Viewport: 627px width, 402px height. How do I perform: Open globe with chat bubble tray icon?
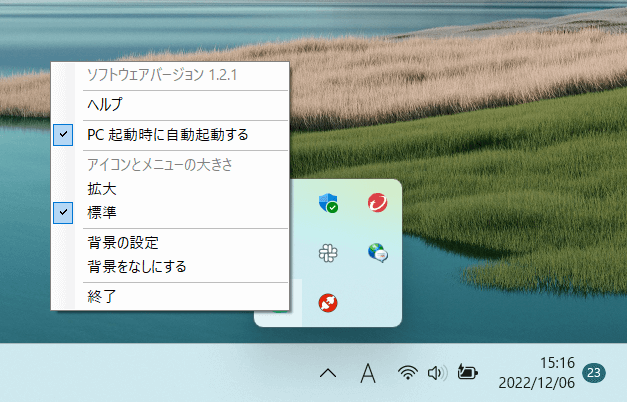tap(377, 253)
